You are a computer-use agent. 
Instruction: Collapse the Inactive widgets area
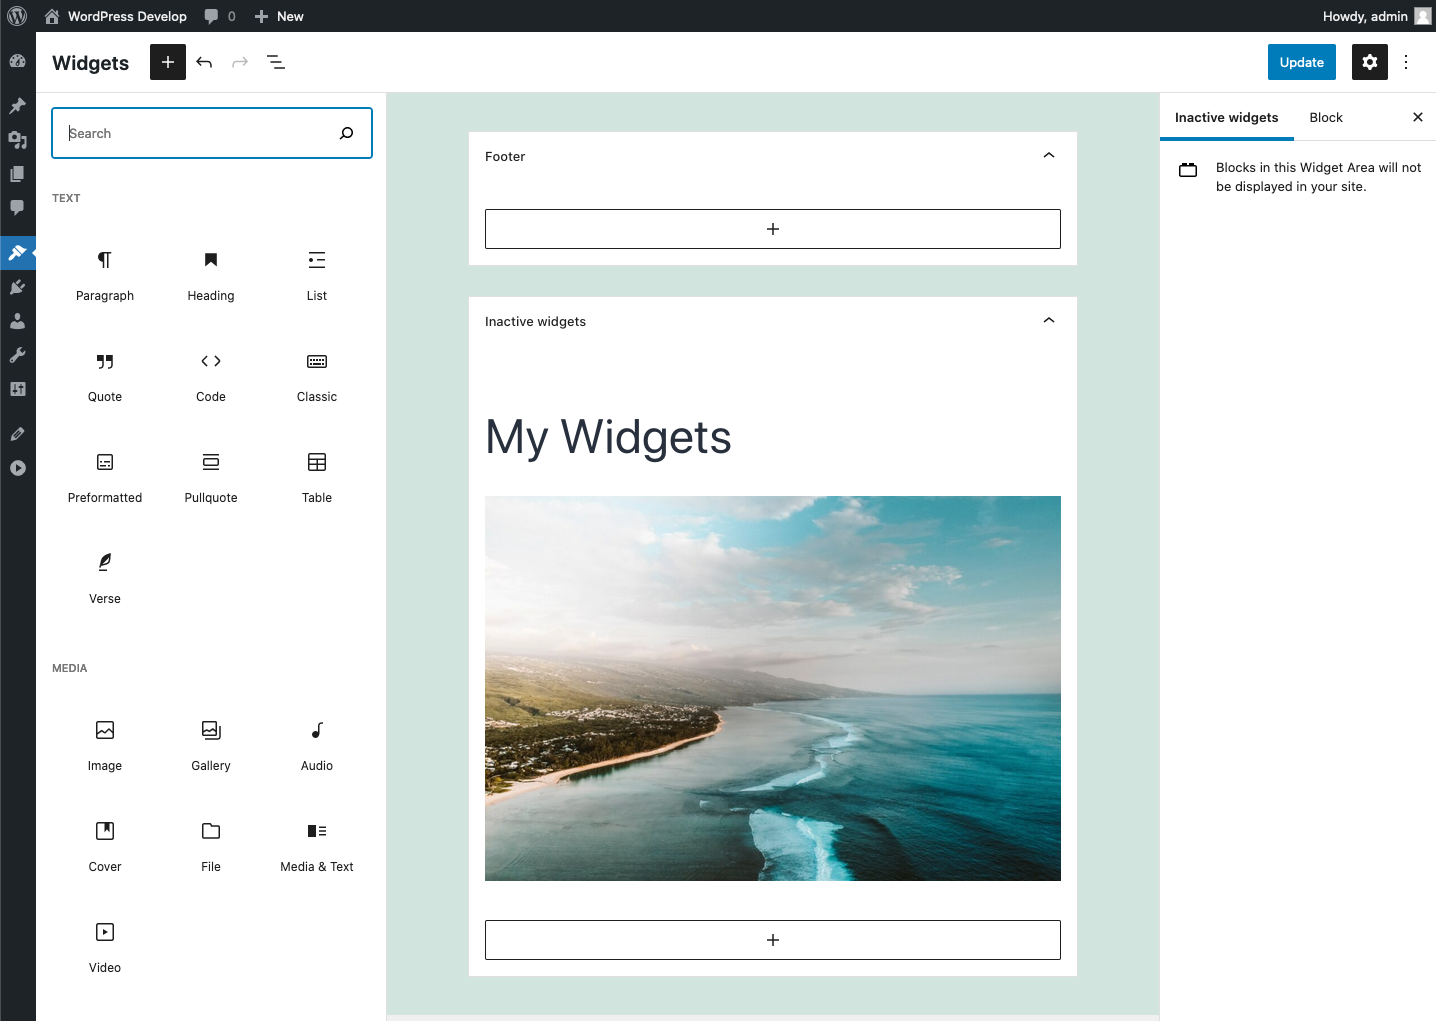click(1049, 321)
